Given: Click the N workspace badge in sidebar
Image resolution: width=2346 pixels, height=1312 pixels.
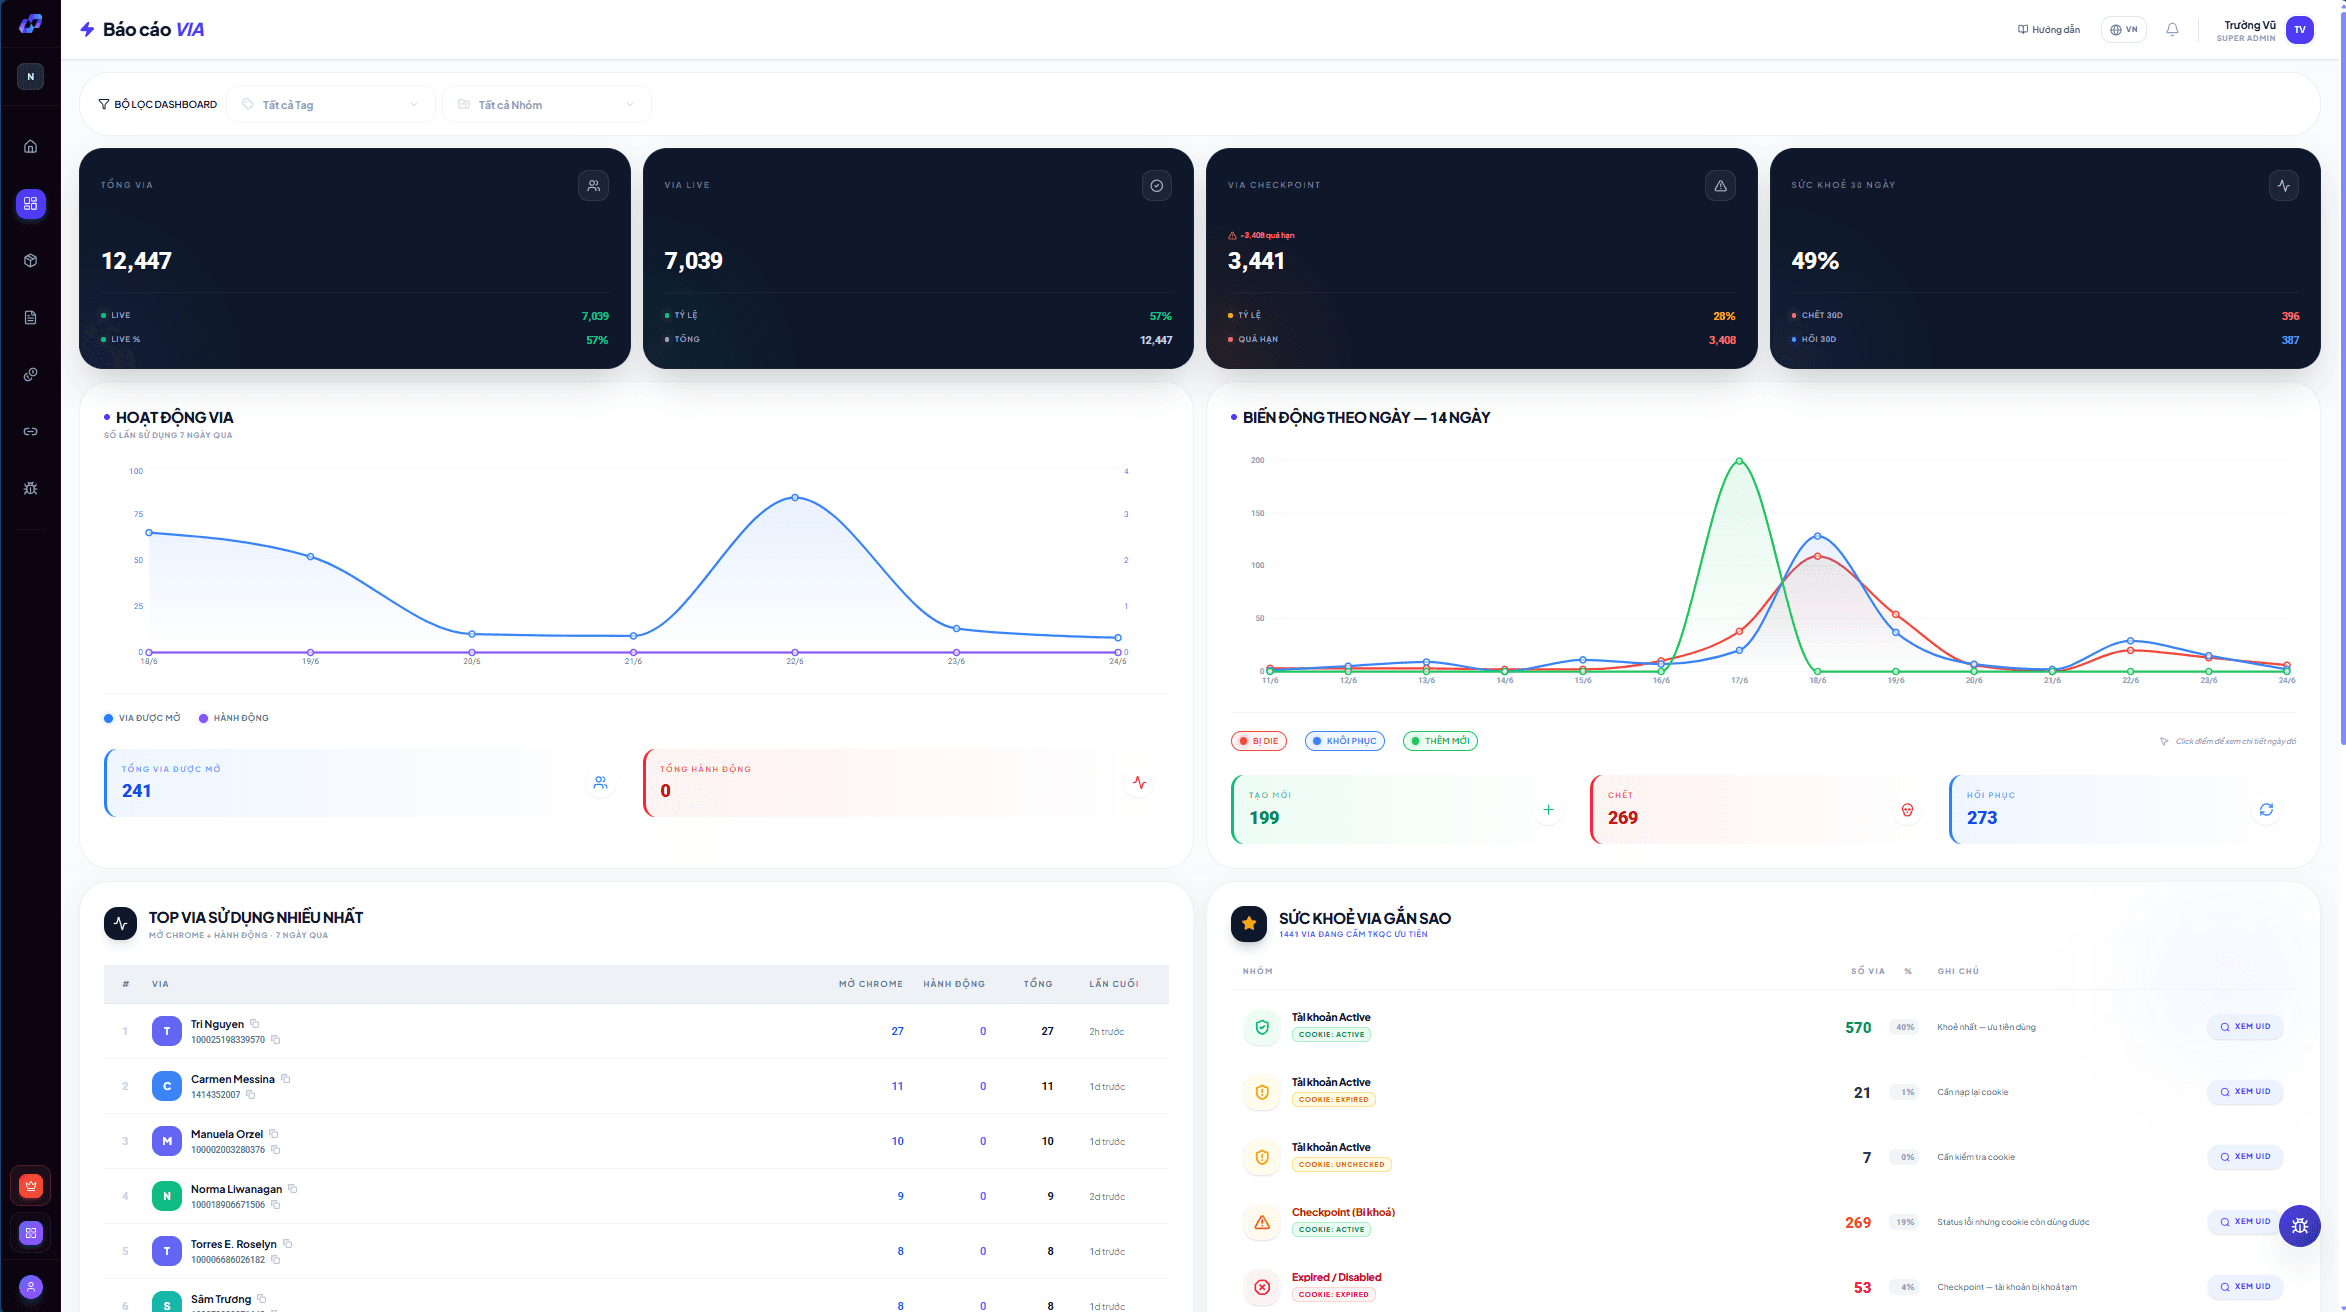Looking at the screenshot, I should click(x=30, y=77).
